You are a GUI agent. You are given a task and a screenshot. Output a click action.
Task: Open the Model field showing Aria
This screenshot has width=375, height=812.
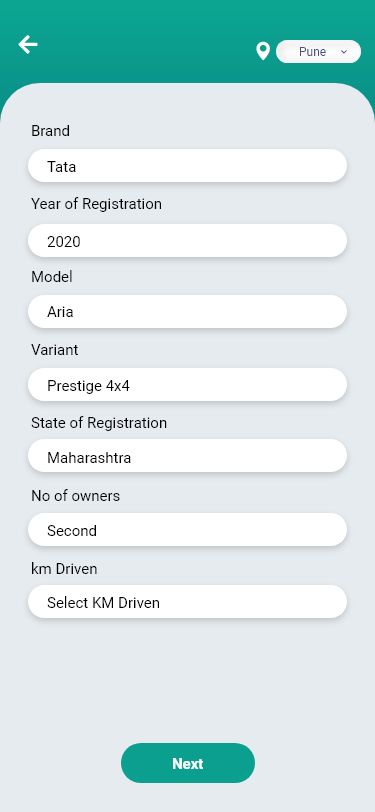point(188,312)
